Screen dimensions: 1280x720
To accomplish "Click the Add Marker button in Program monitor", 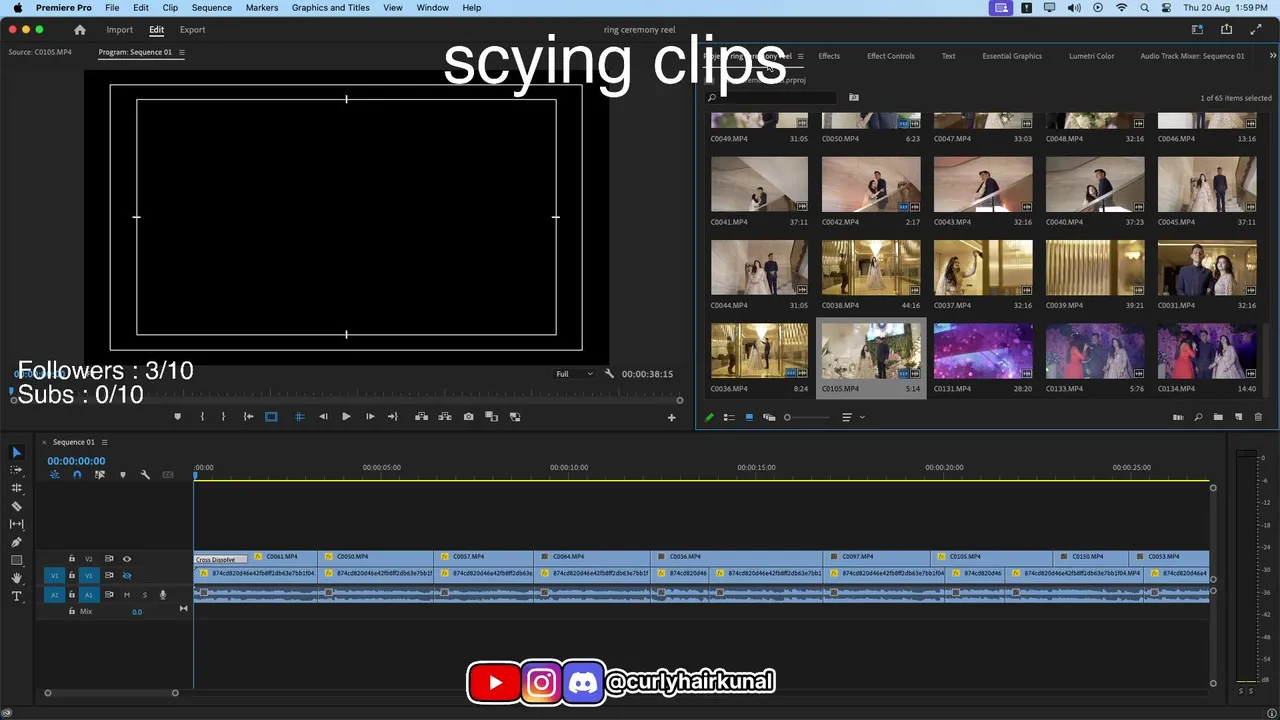I will coord(178,417).
